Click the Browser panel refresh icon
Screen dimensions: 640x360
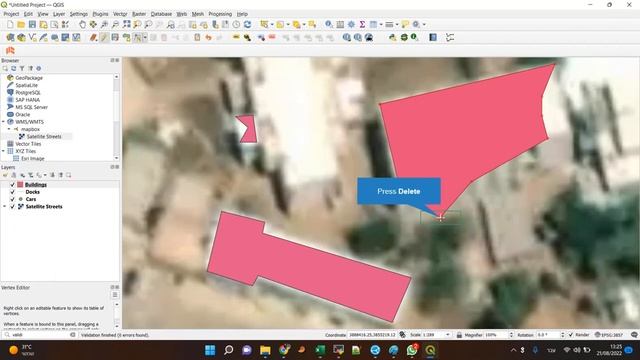pos(13,69)
